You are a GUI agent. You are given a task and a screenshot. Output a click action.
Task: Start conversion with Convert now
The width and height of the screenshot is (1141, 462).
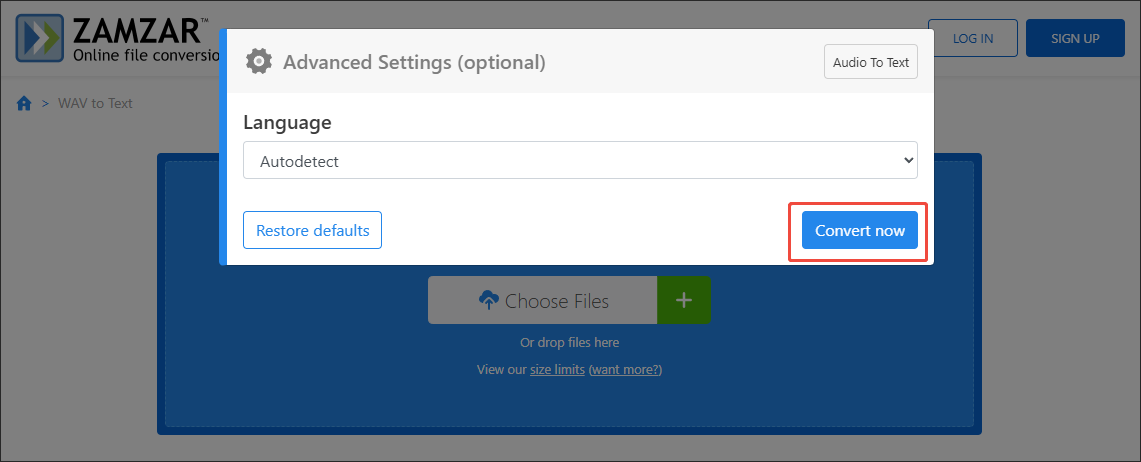coord(859,231)
